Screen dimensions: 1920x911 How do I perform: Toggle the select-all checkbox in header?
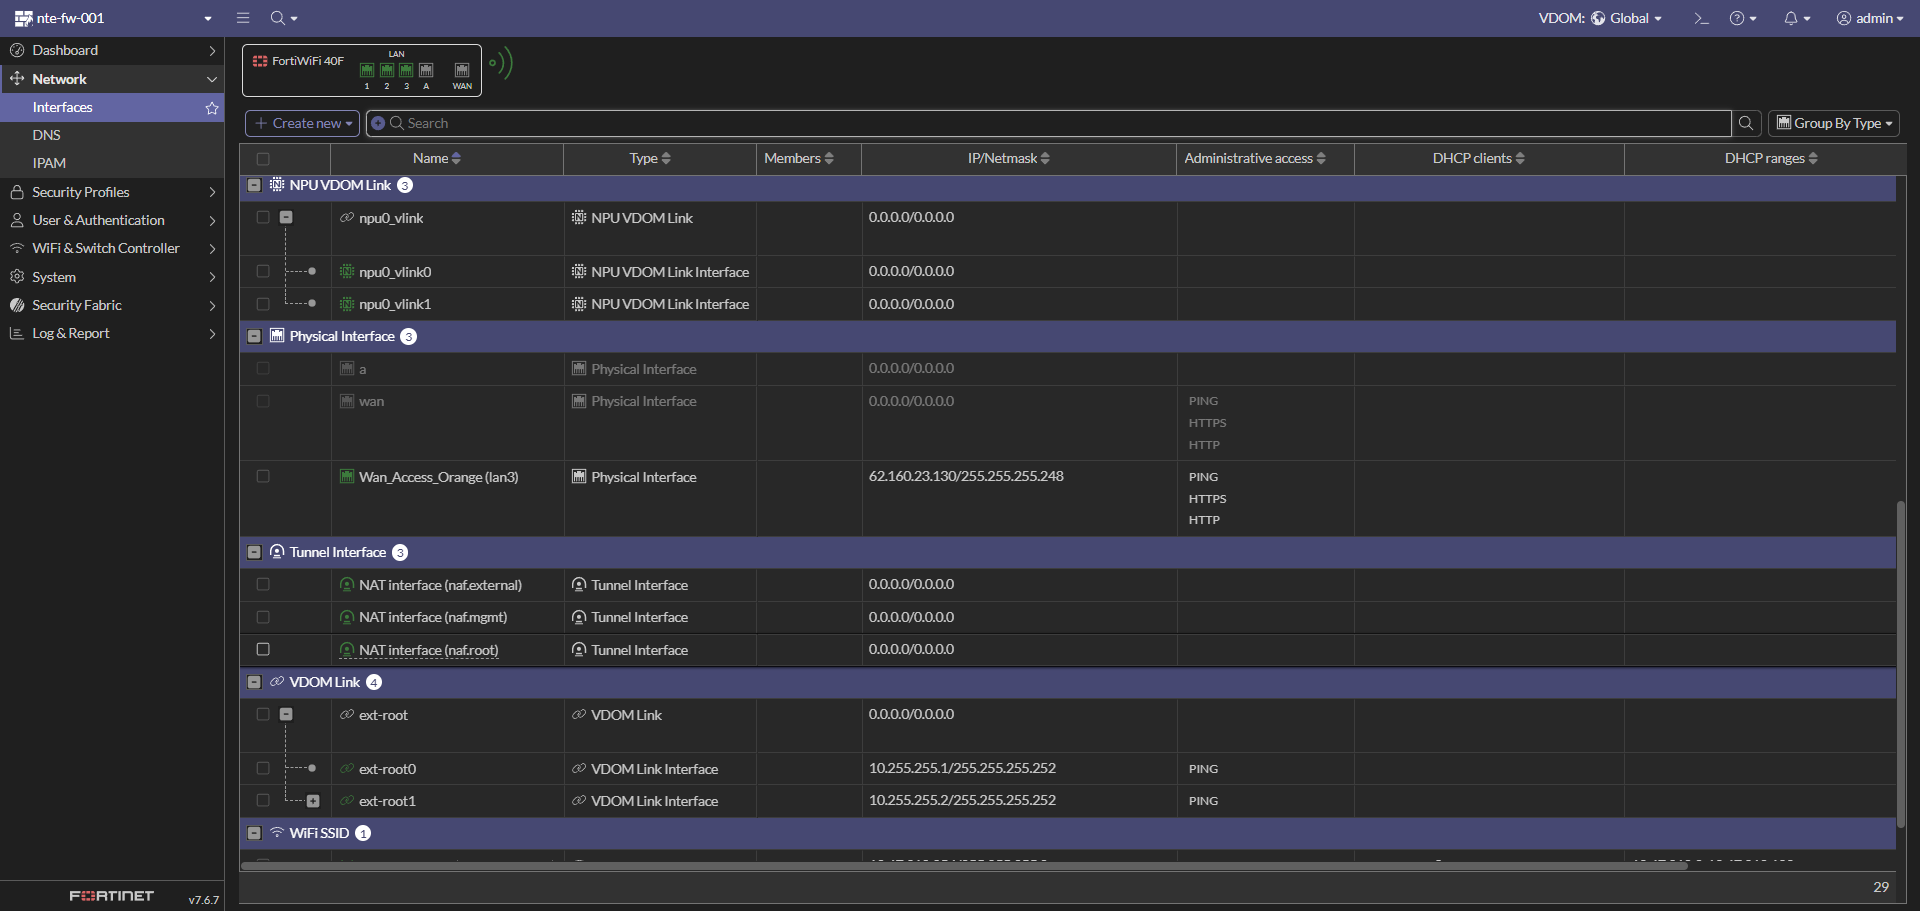coord(263,159)
